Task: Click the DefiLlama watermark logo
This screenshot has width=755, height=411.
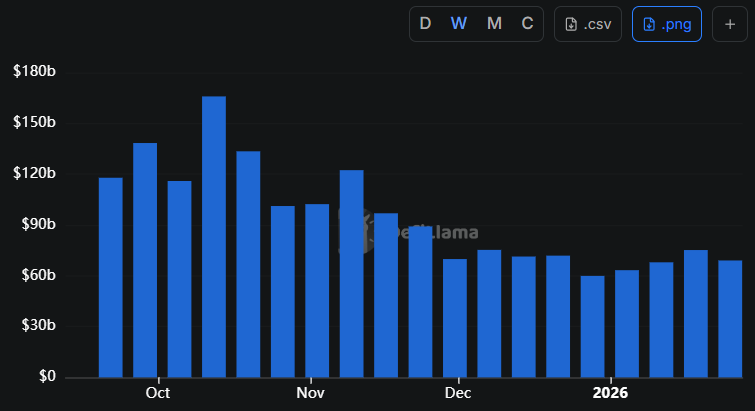Action: [410, 232]
